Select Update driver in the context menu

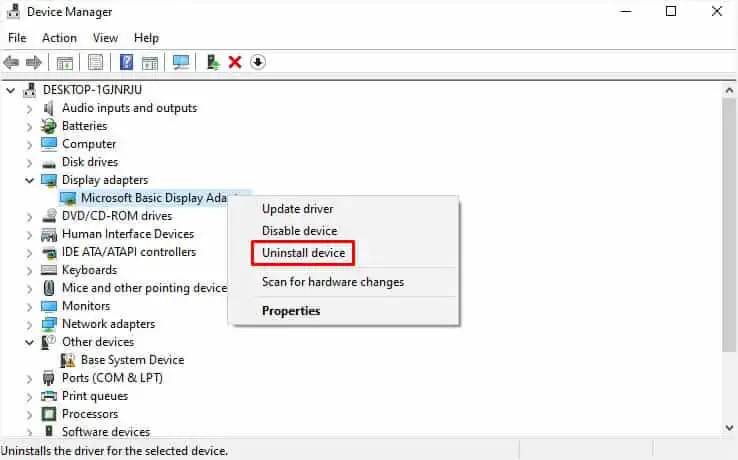tap(297, 209)
